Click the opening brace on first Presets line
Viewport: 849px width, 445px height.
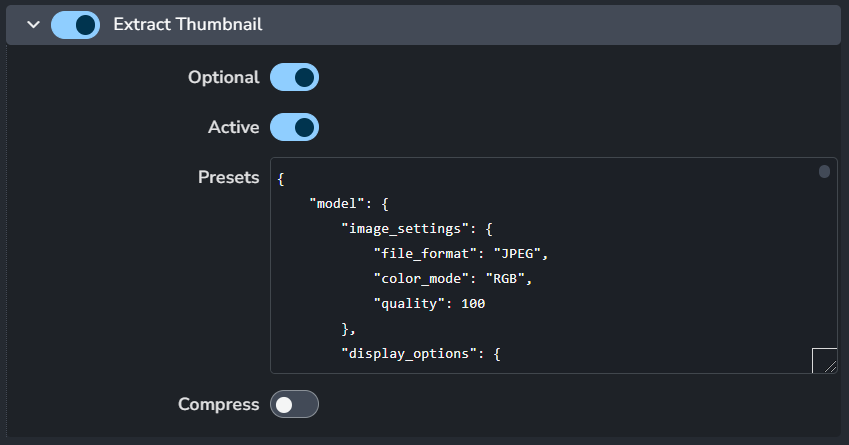282,178
